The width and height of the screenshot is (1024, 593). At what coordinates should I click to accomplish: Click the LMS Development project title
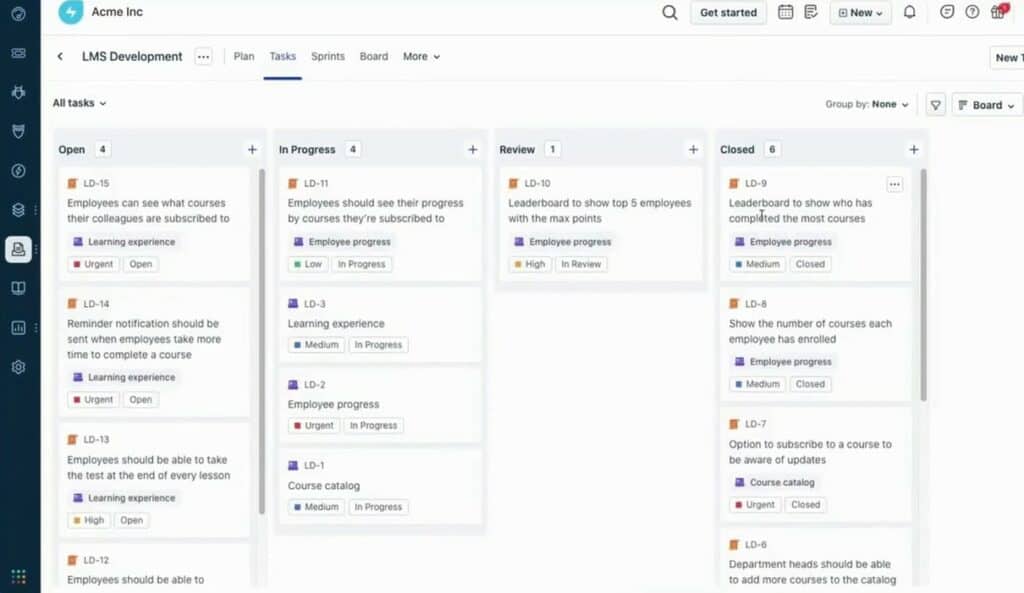coord(132,57)
